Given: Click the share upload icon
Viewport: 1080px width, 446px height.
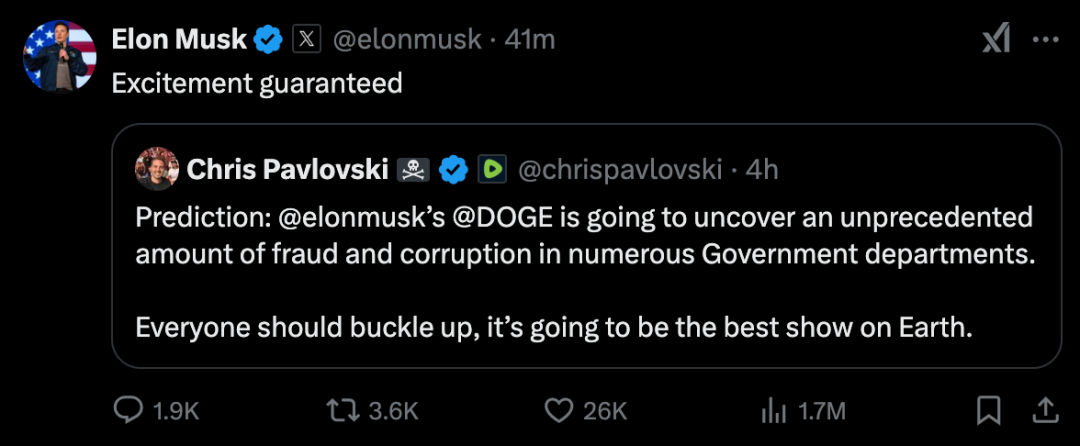Looking at the screenshot, I should click(1044, 410).
